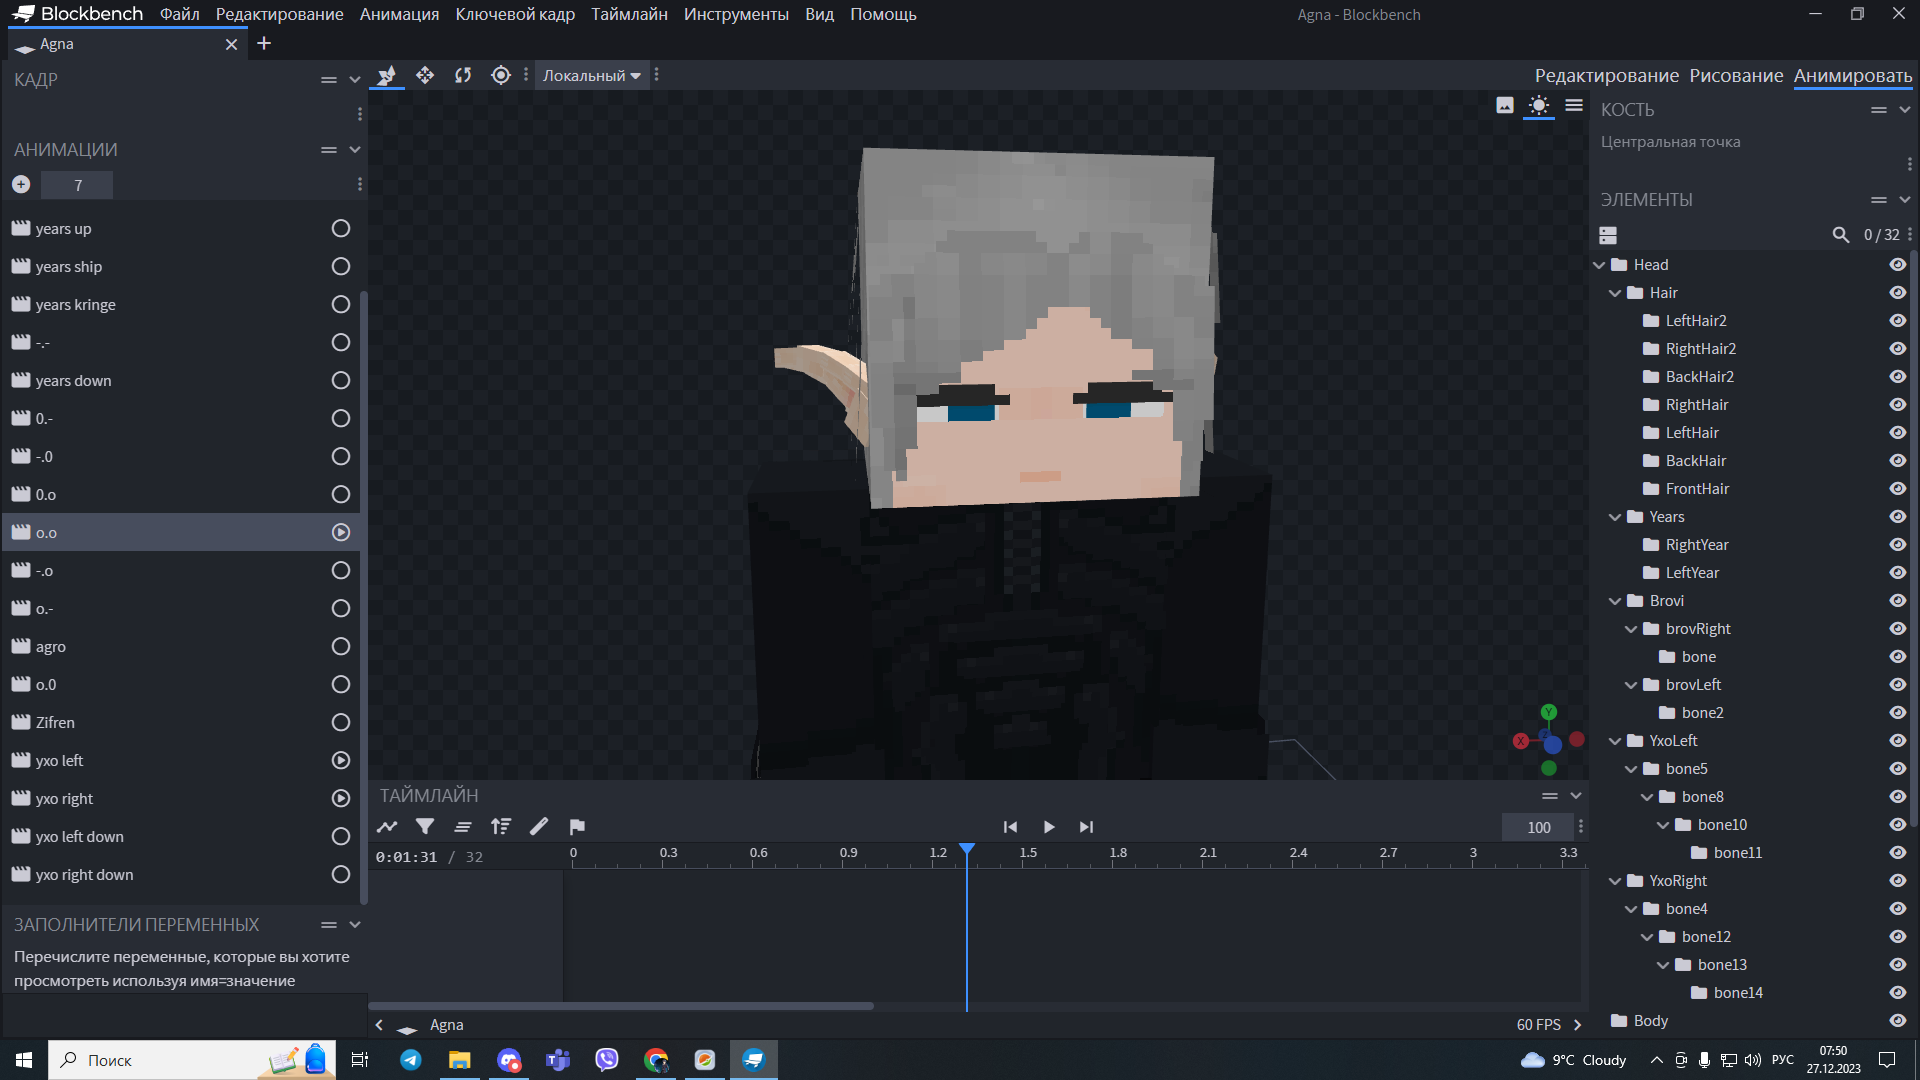Hide the Head group with eye icon

pyautogui.click(x=1897, y=265)
